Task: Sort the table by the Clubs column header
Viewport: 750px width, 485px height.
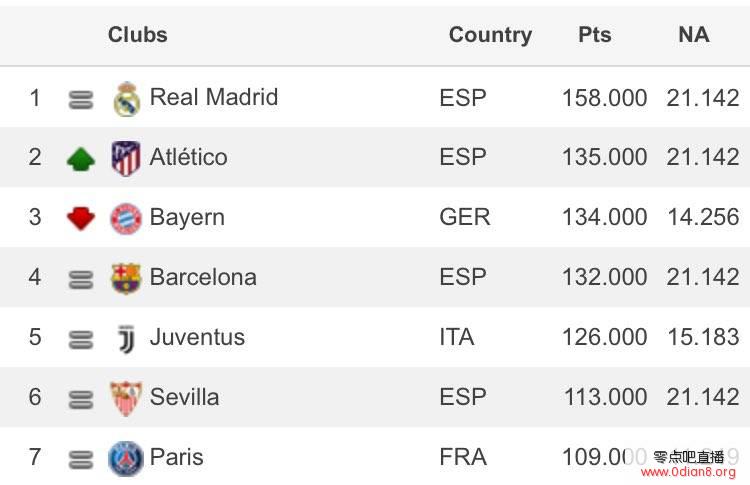Action: (x=138, y=34)
